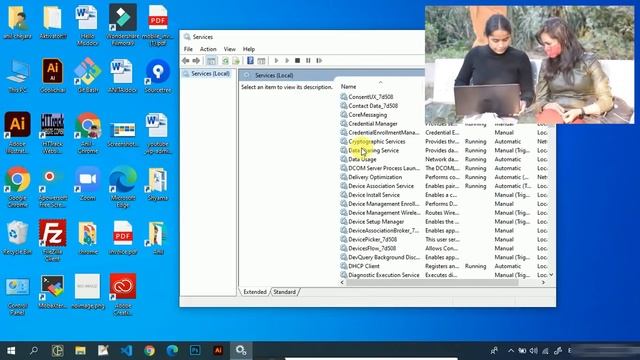The width and height of the screenshot is (640, 360).
Task: Click the noimage.png file on desktop
Action: coord(87,291)
